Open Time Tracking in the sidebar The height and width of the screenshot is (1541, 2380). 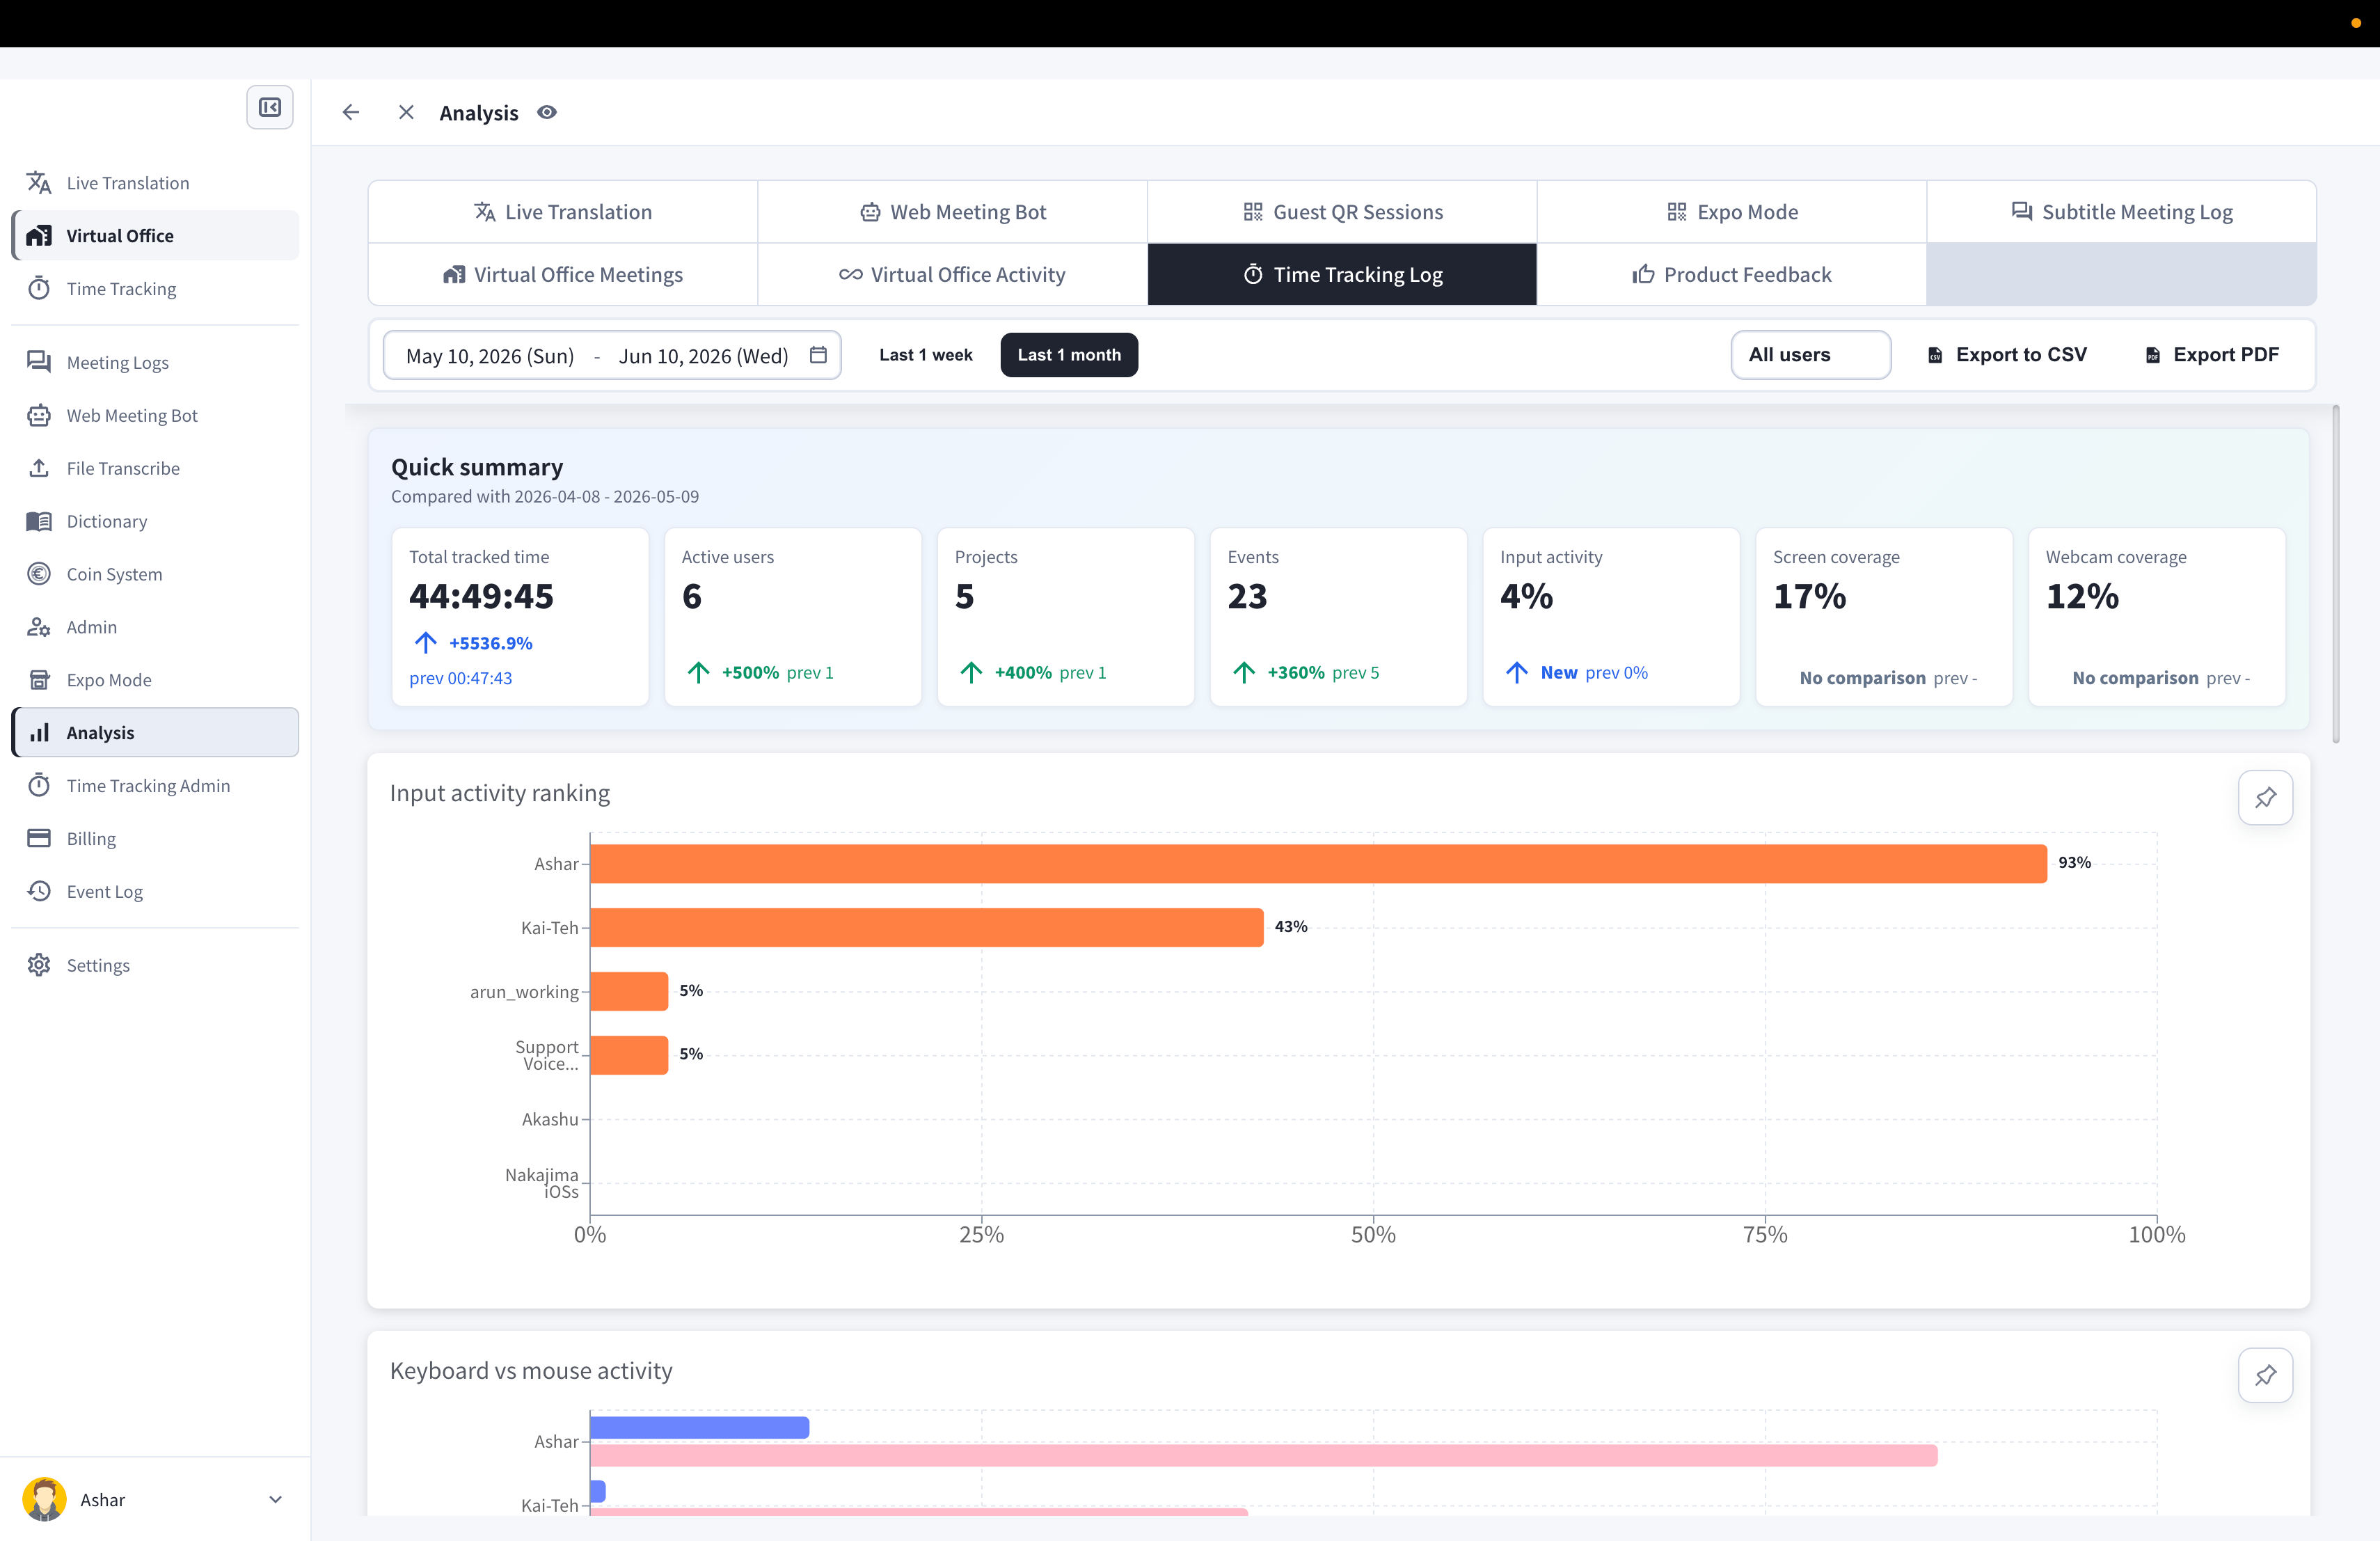pos(155,289)
